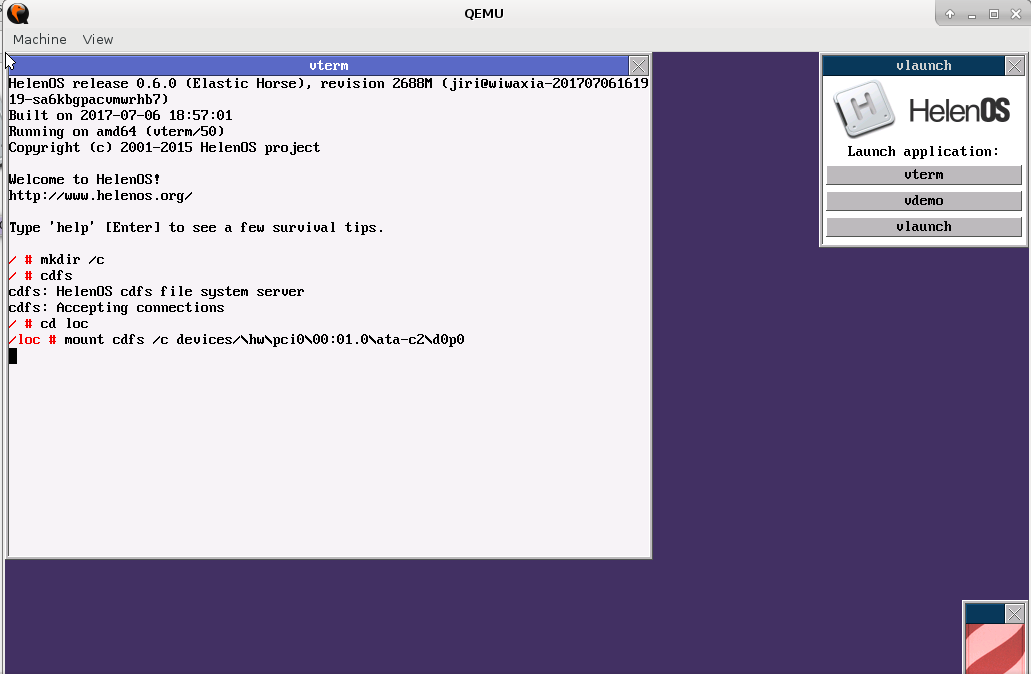Screen dimensions: 1031x674
Task: Close the QEMU window
Action: click(1016, 14)
